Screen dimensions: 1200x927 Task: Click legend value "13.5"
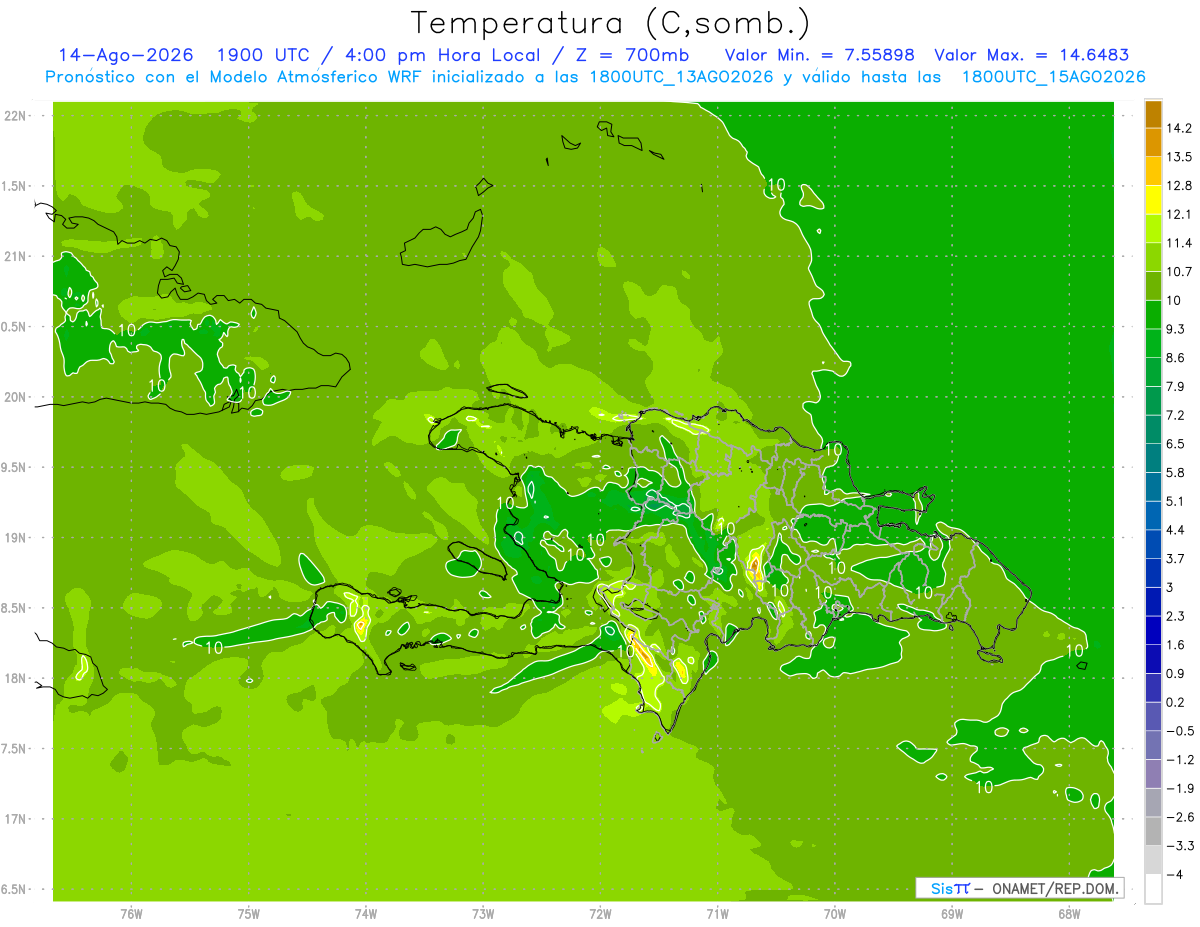(1178, 157)
